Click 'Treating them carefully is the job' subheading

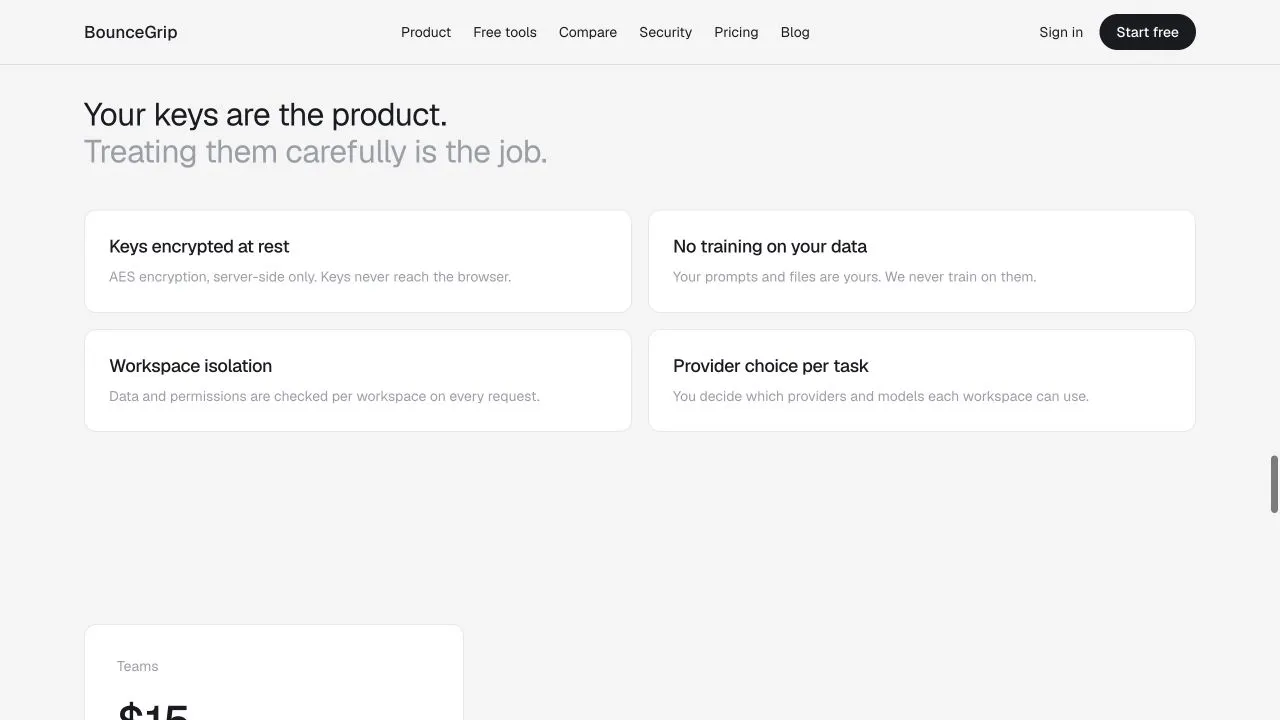click(316, 152)
